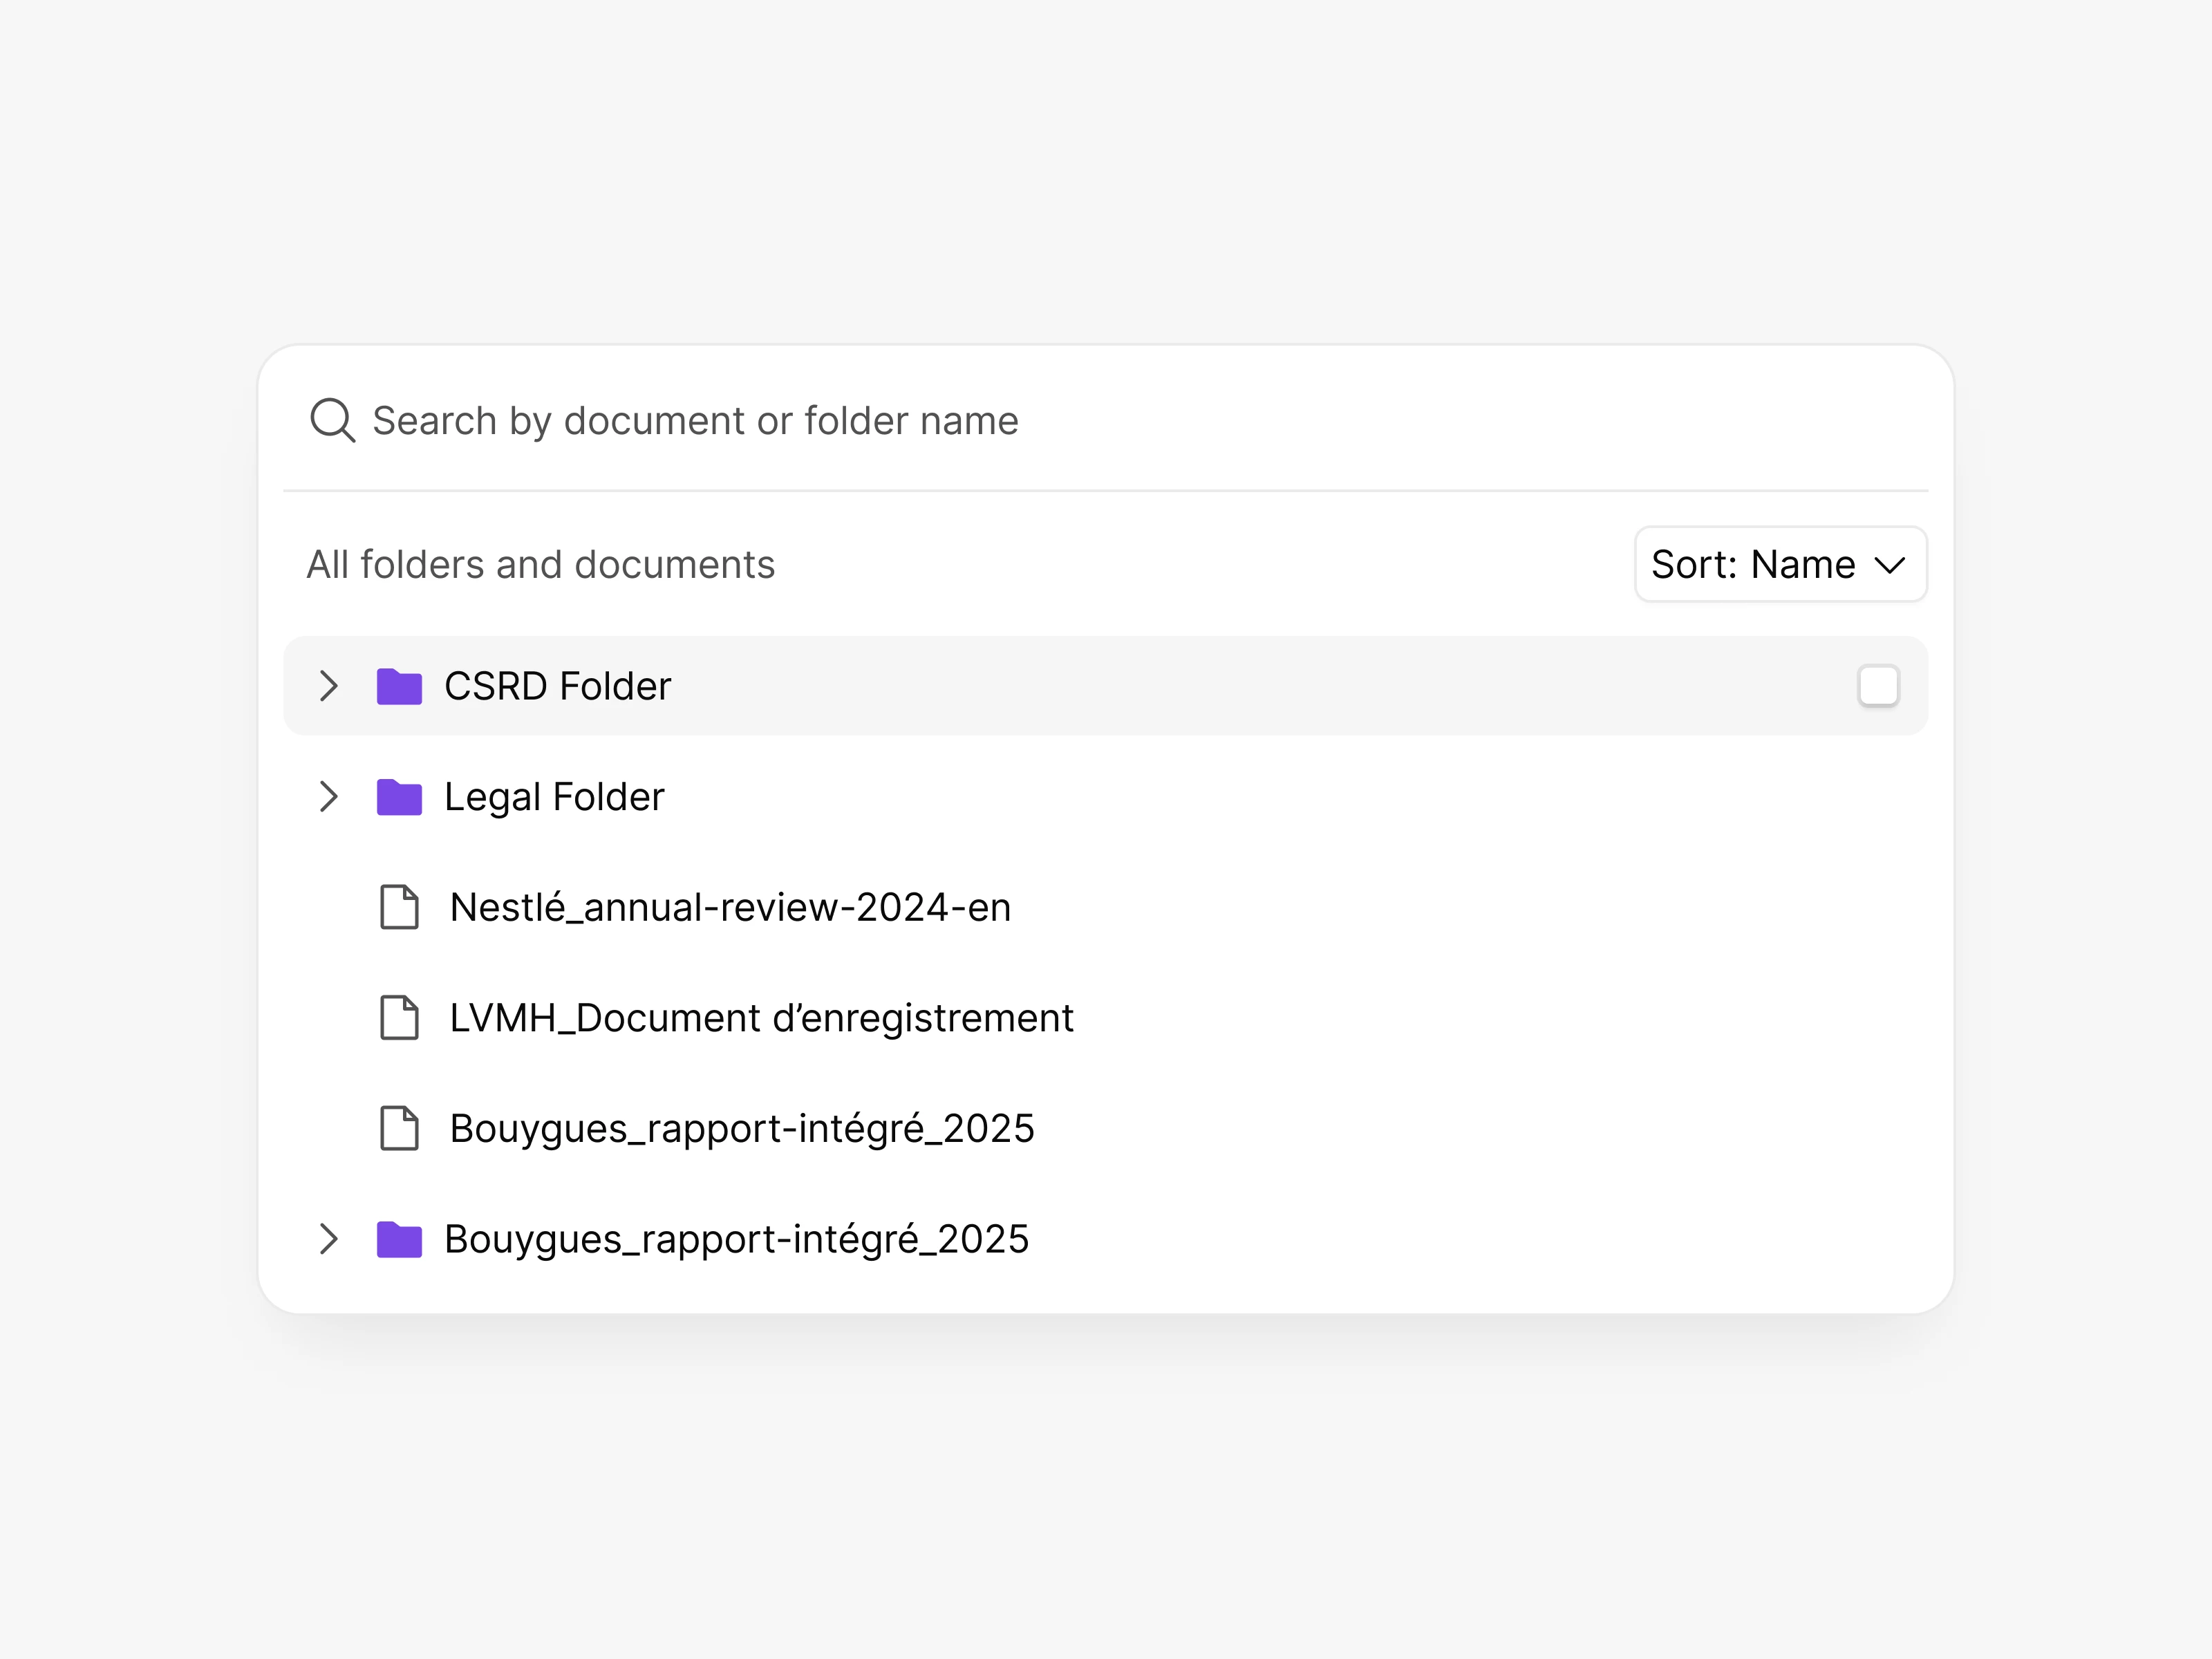Click the LVMH document file icon
The height and width of the screenshot is (1659, 2212).
pos(399,1018)
